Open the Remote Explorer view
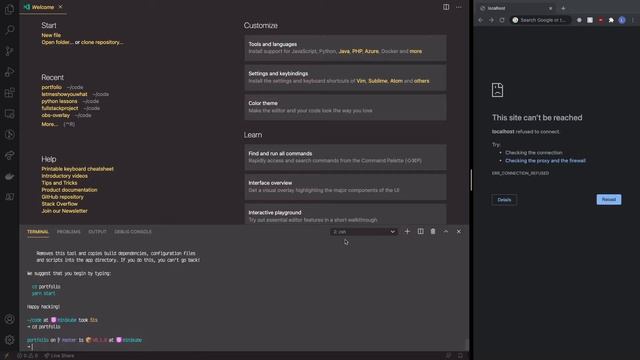This screenshot has width=640, height=360. point(9,113)
